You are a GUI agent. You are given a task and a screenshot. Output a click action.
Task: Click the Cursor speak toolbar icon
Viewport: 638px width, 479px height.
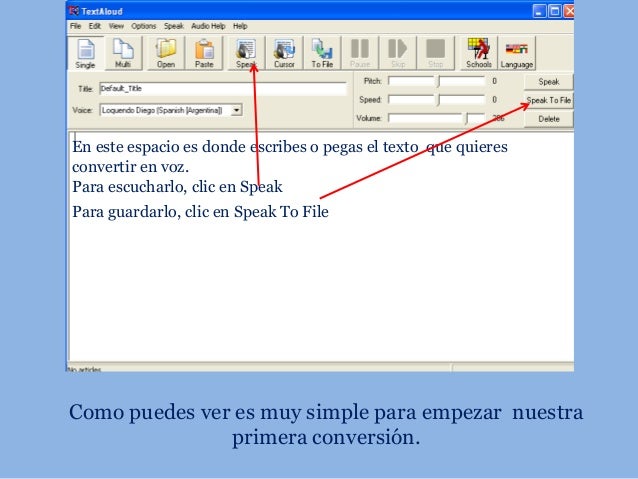point(284,53)
